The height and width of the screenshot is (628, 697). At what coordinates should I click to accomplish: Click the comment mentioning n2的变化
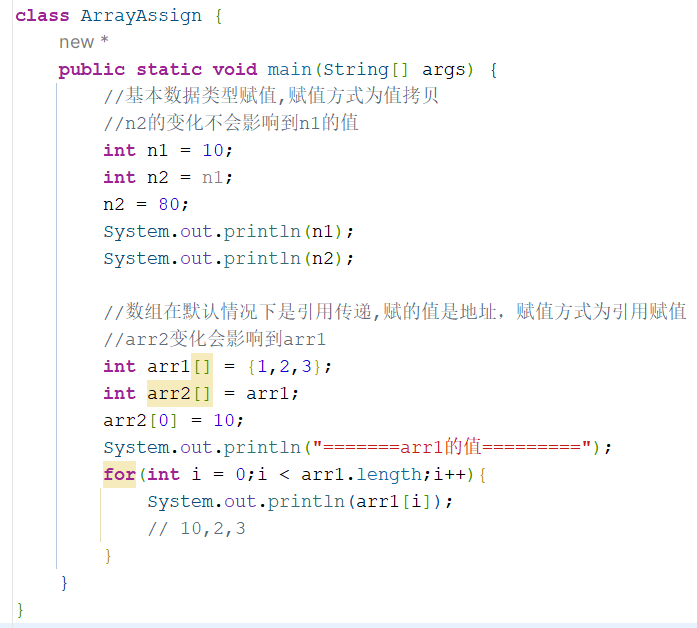[230, 123]
